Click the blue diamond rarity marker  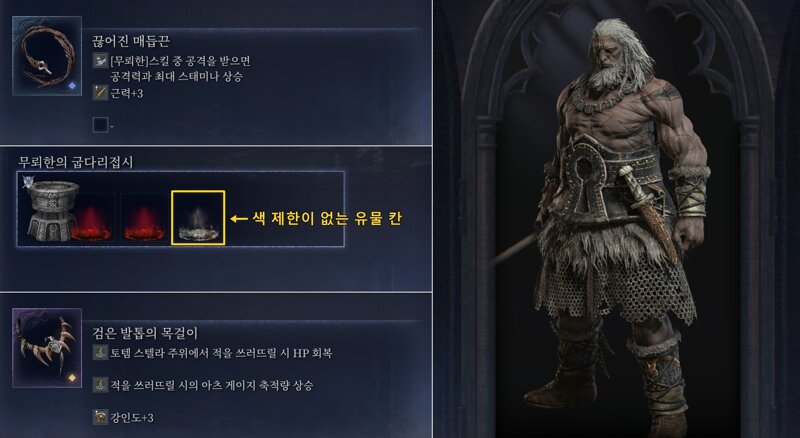[x=72, y=86]
